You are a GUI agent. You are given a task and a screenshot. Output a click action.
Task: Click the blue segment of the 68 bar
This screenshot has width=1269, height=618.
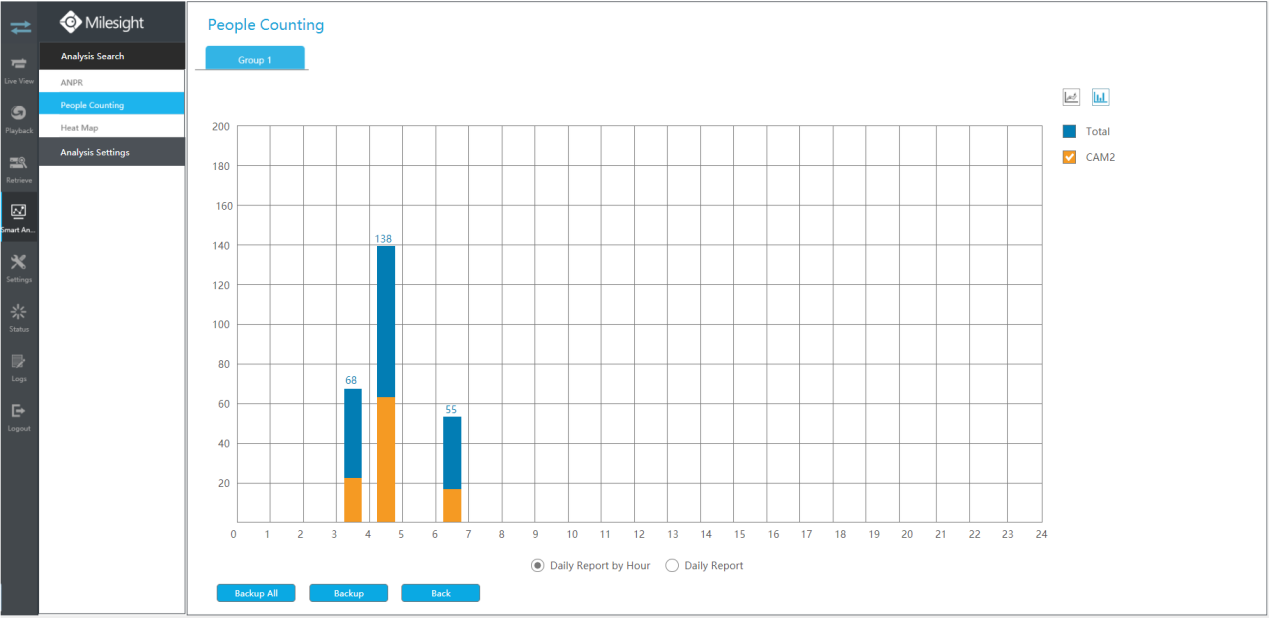coord(353,433)
